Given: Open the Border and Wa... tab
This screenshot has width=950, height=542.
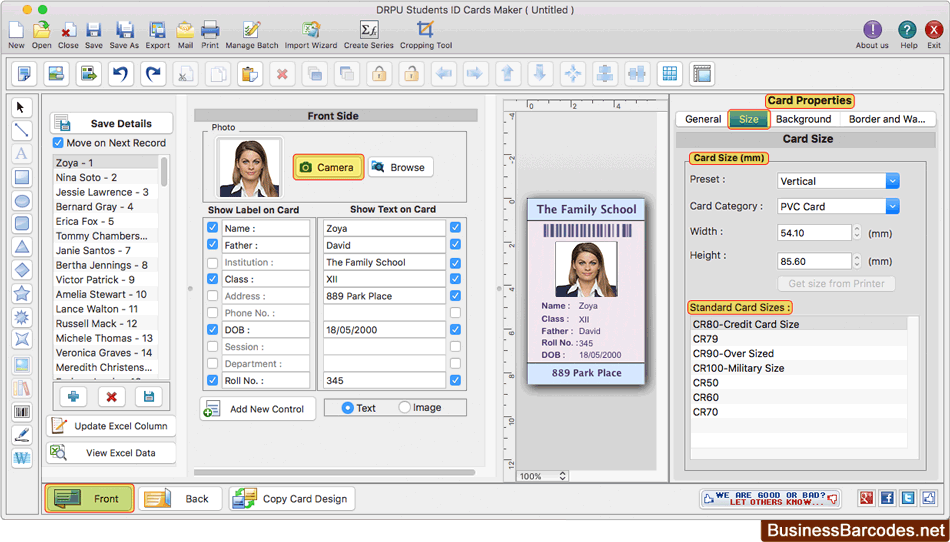Looking at the screenshot, I should (887, 119).
